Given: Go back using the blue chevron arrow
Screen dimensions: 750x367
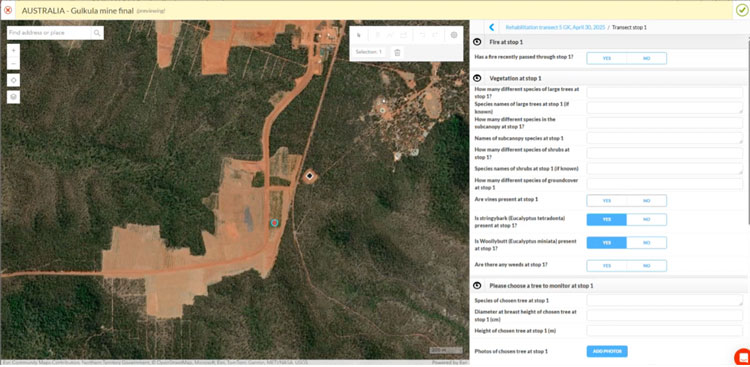Looking at the screenshot, I should pos(492,28).
